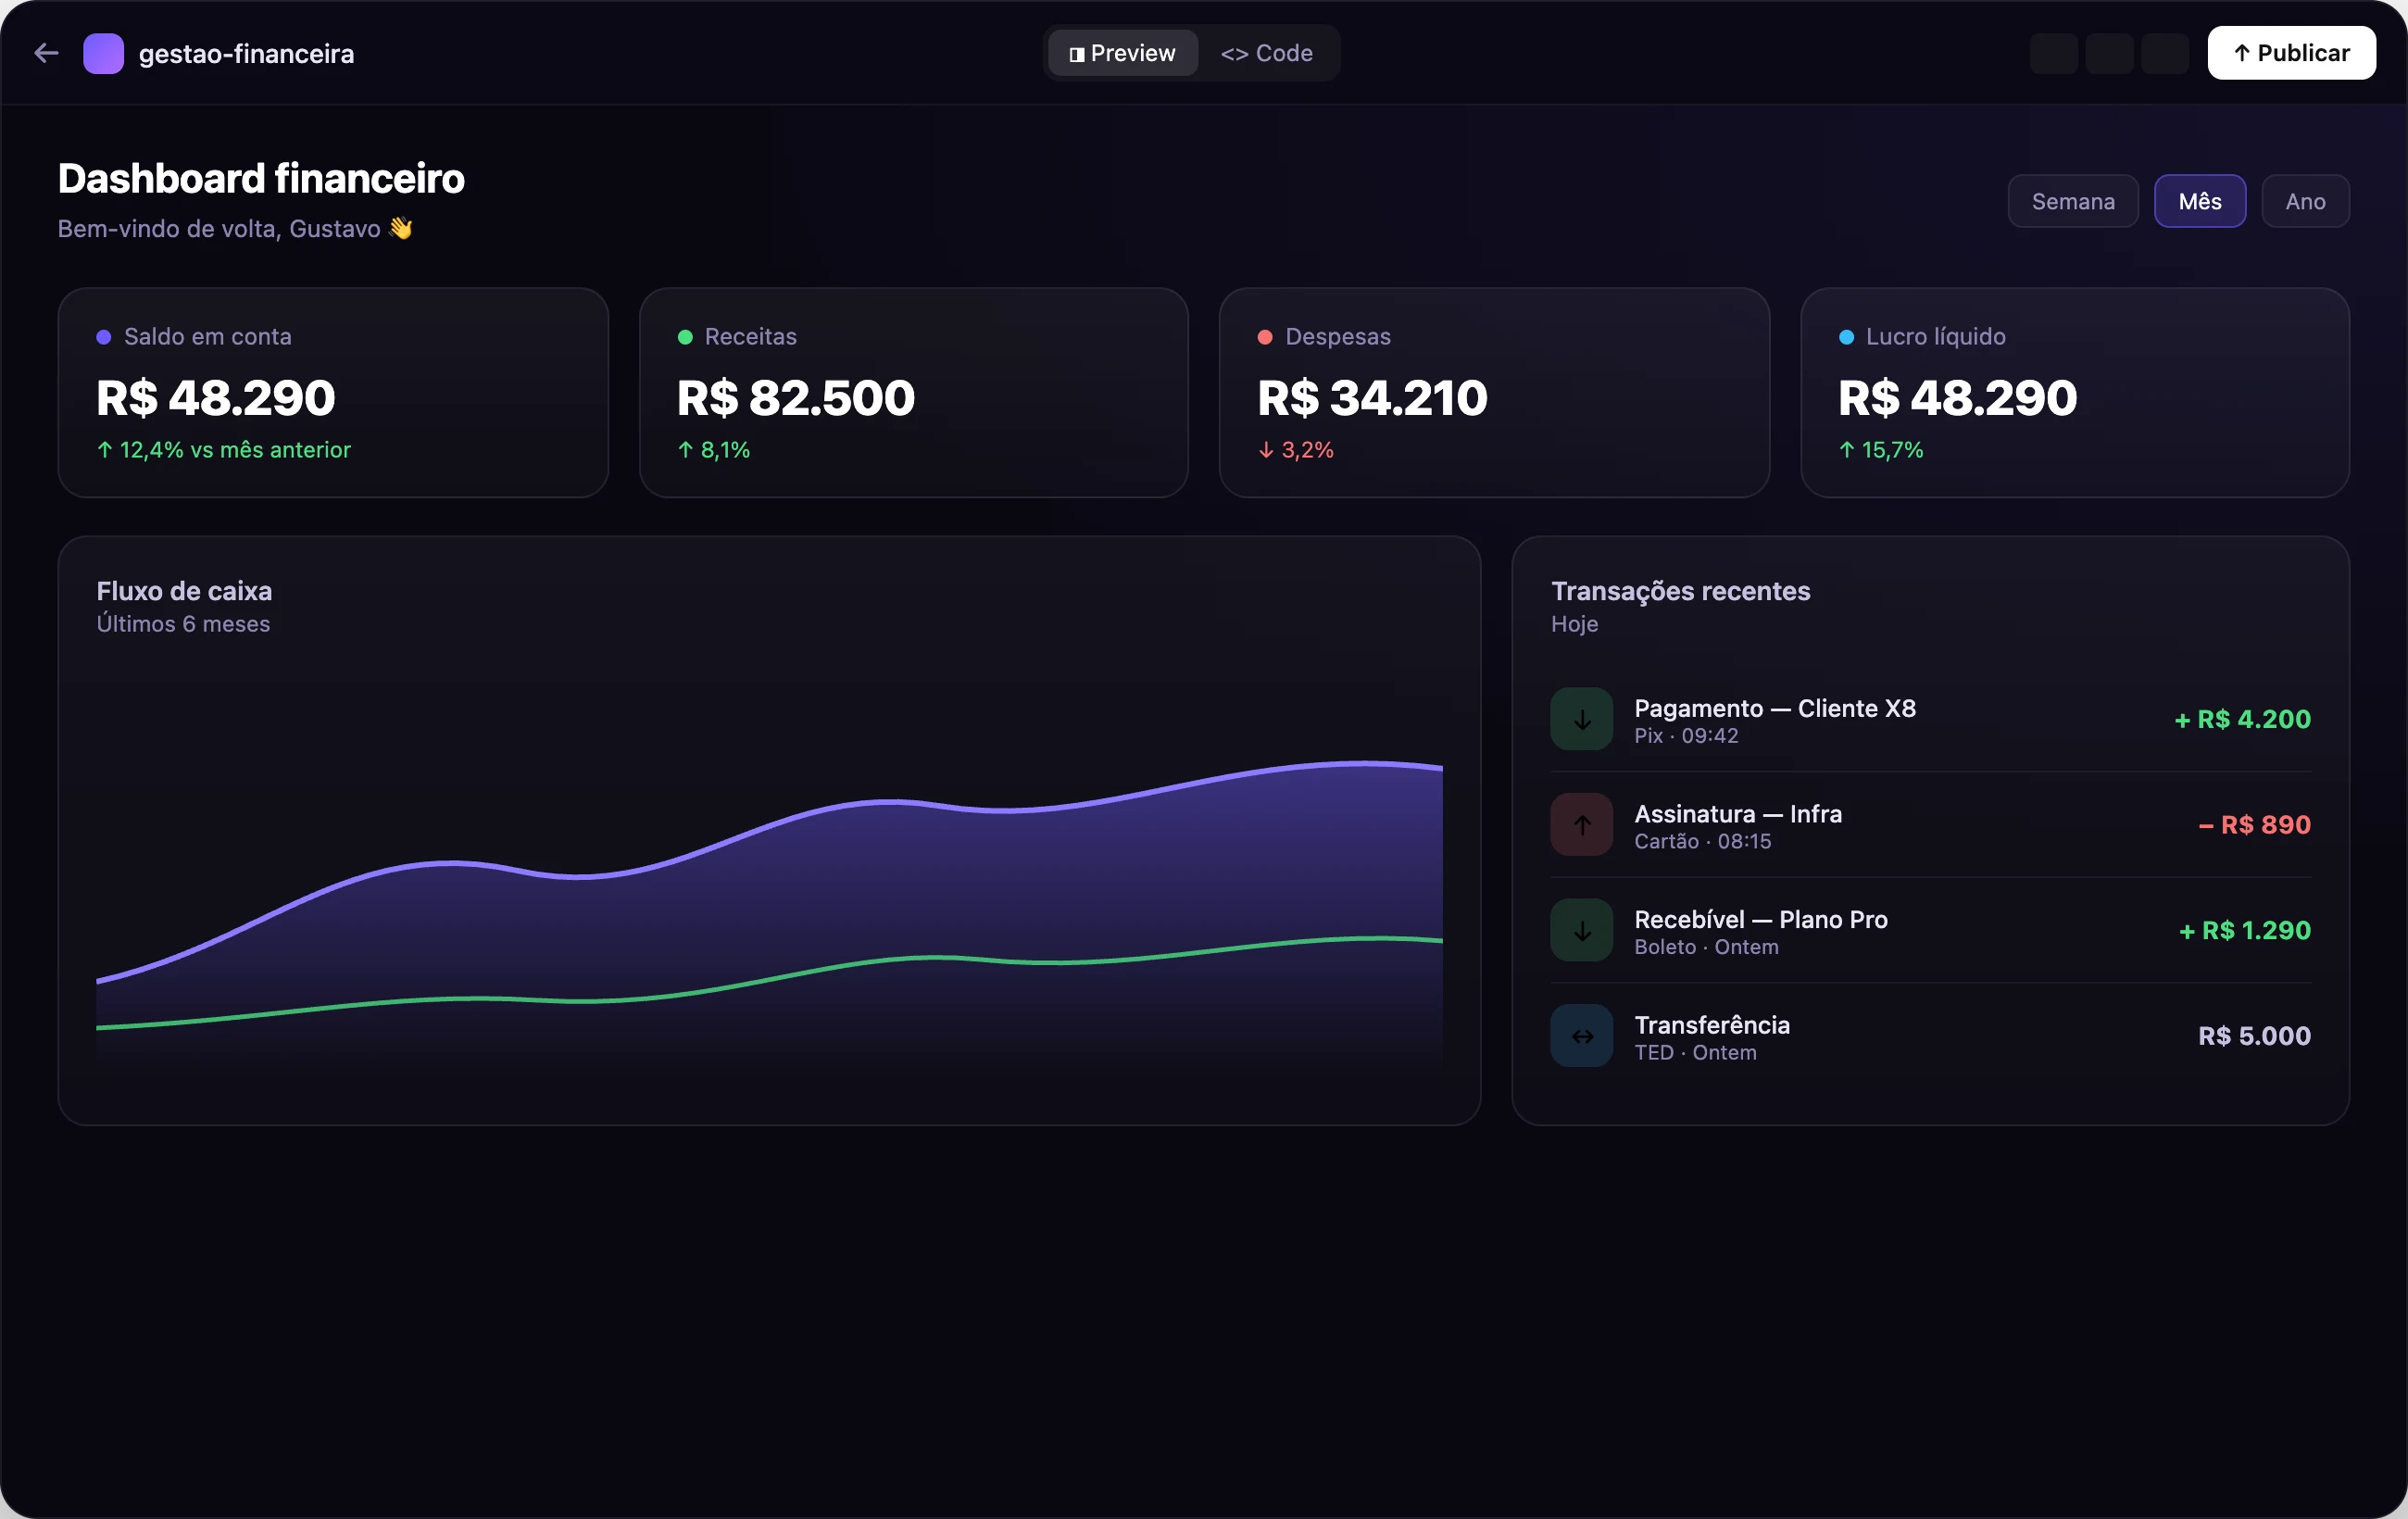Select the Mês period filter
This screenshot has width=2408, height=1519.
pos(2200,201)
